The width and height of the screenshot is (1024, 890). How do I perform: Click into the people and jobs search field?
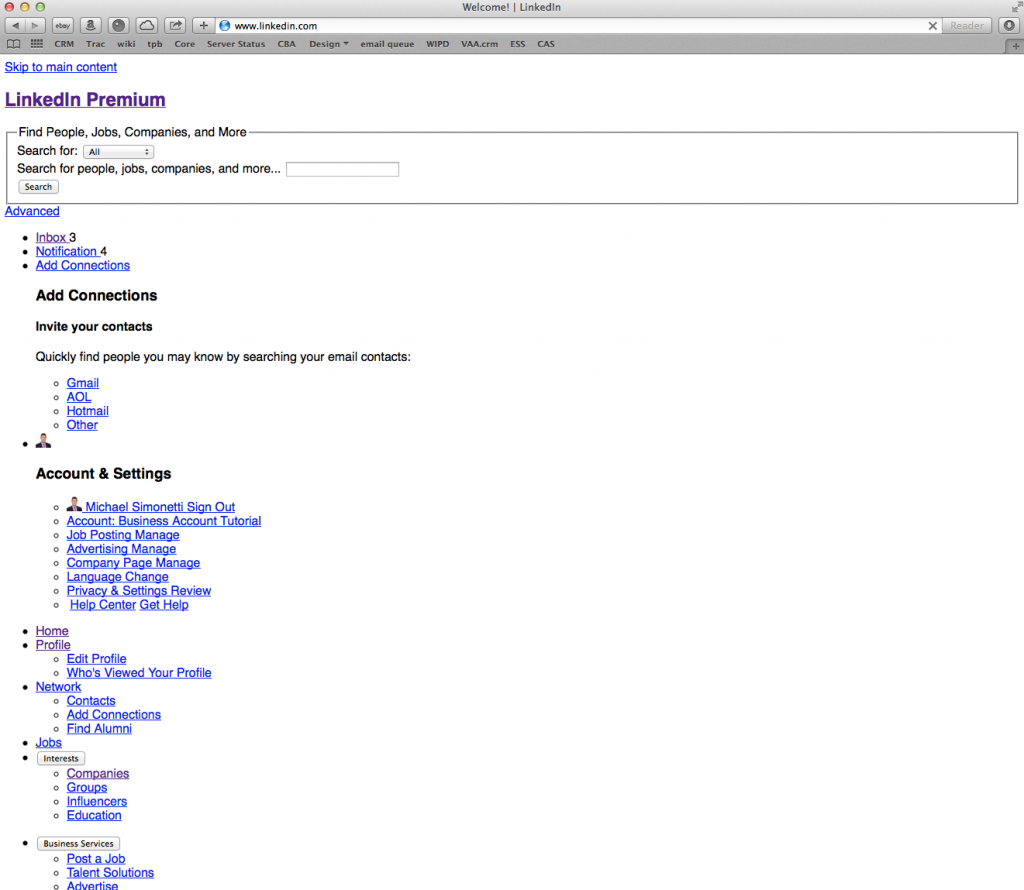tap(342, 169)
